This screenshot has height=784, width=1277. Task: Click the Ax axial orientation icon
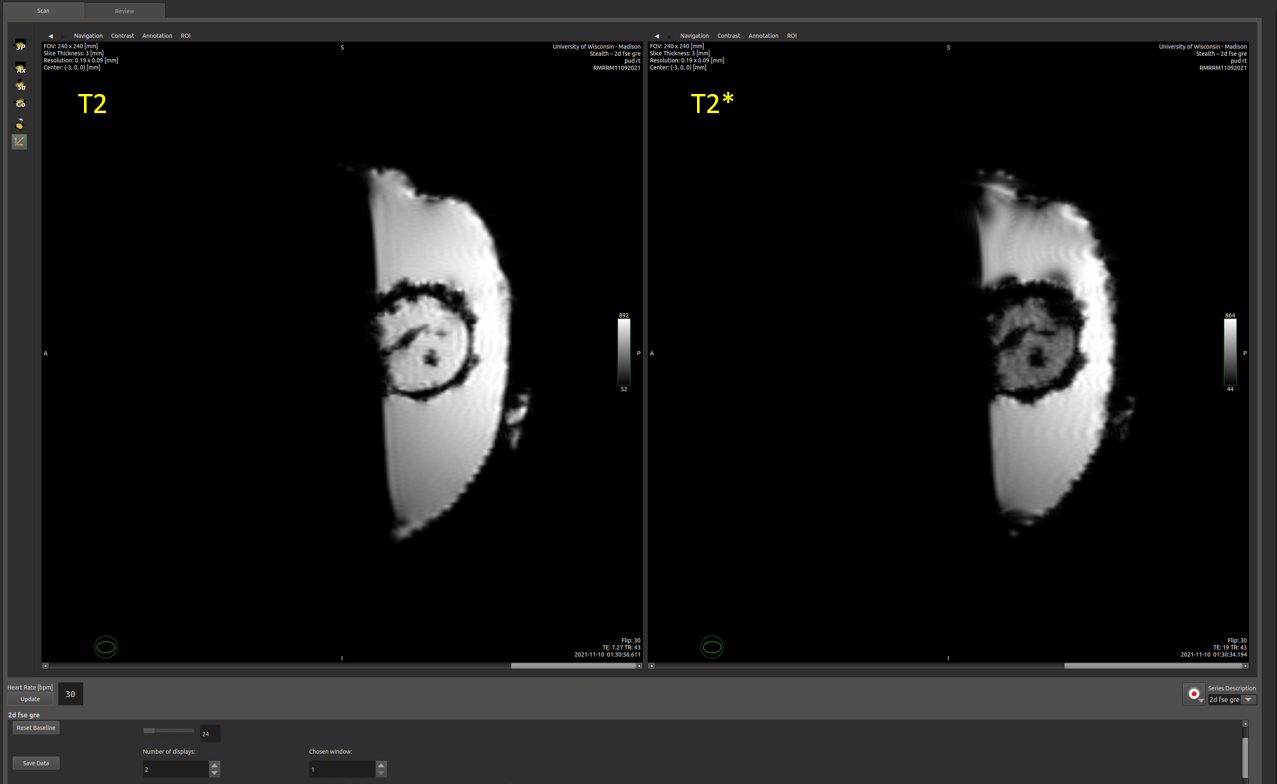20,68
